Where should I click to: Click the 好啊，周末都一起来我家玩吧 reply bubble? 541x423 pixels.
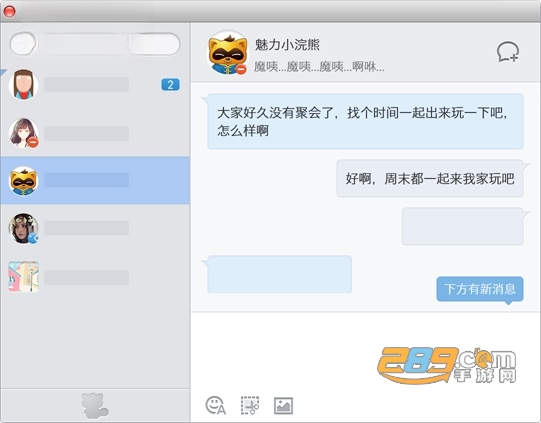[x=430, y=179]
